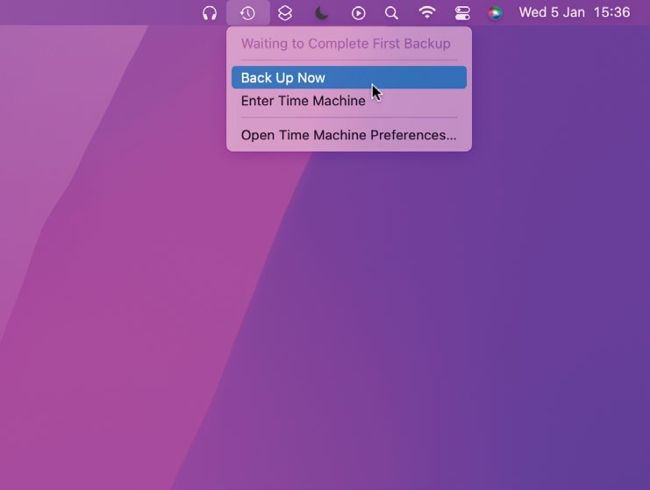The width and height of the screenshot is (650, 490).
Task: Click the separator line above Back Up Now
Action: pos(348,61)
